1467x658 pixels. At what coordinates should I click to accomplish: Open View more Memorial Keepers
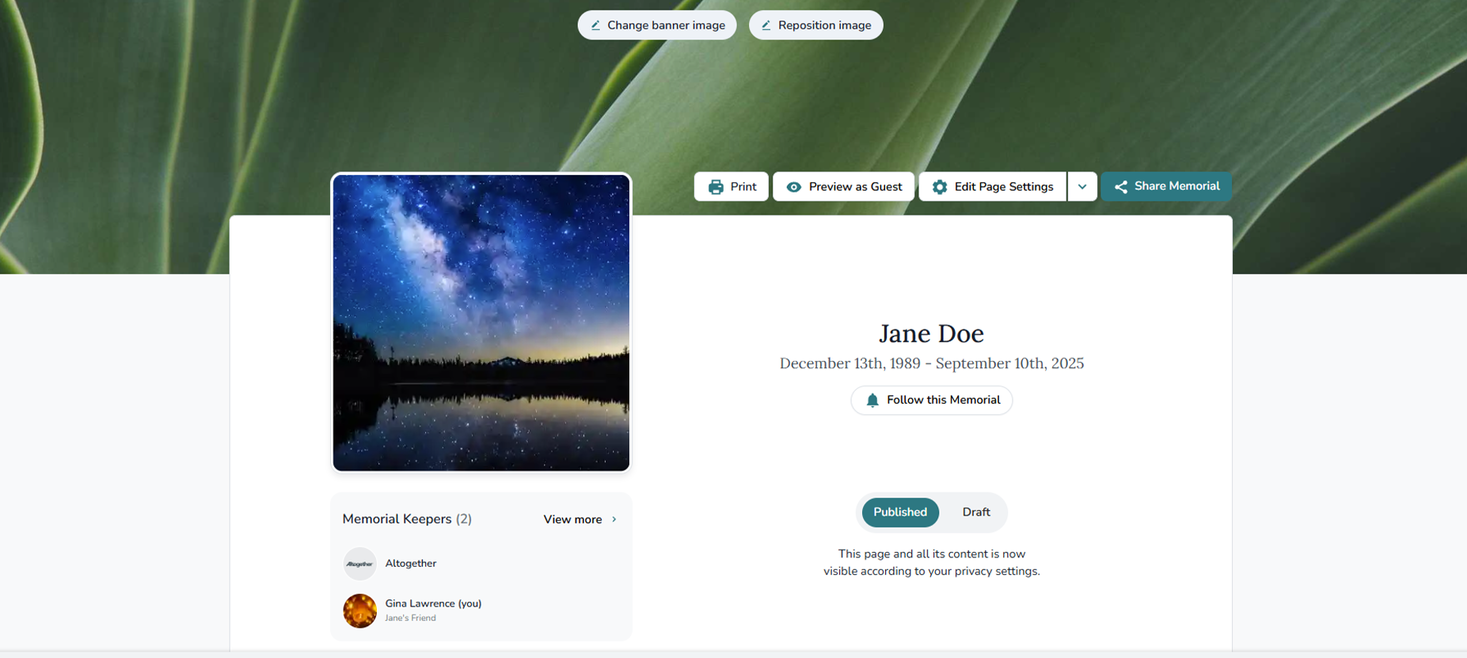click(x=580, y=520)
